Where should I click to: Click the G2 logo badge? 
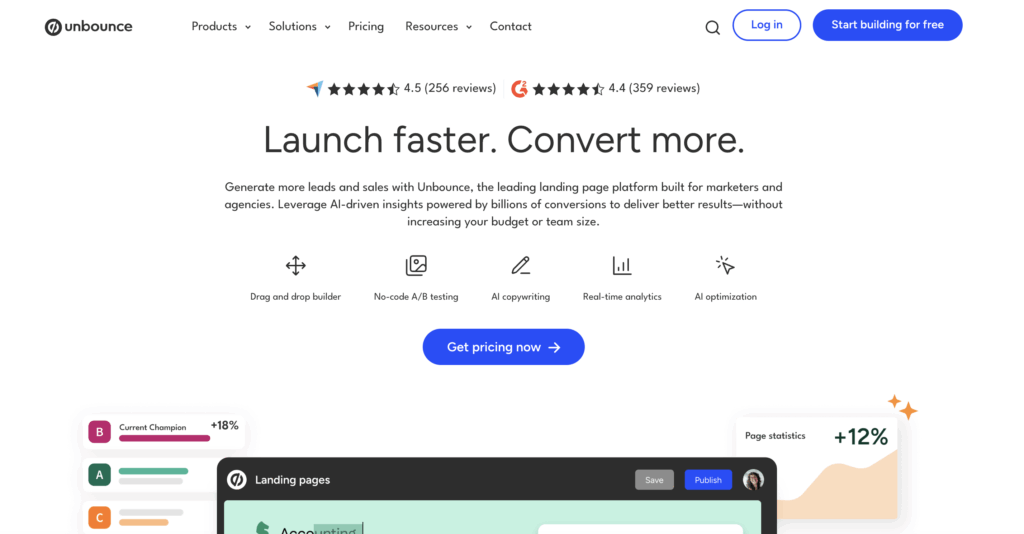pyautogui.click(x=519, y=88)
